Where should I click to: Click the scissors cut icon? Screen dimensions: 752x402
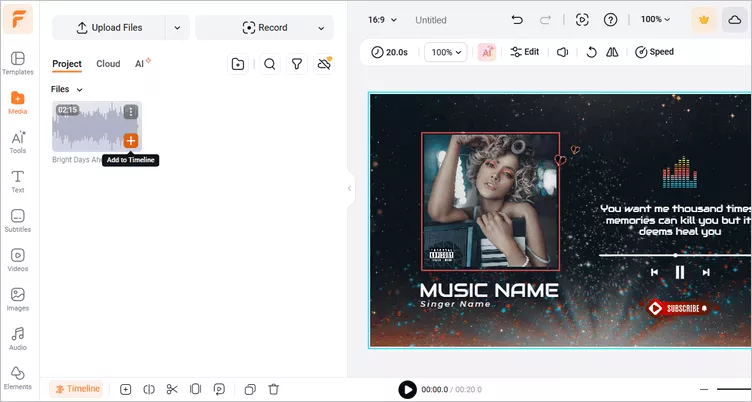point(172,390)
